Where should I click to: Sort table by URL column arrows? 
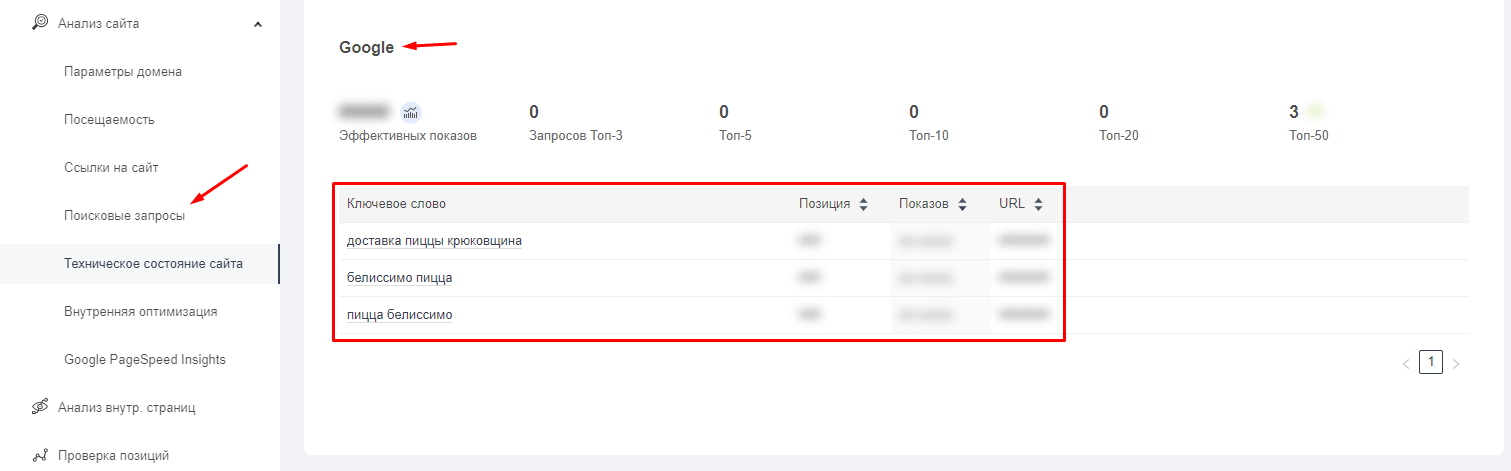pos(1038,204)
